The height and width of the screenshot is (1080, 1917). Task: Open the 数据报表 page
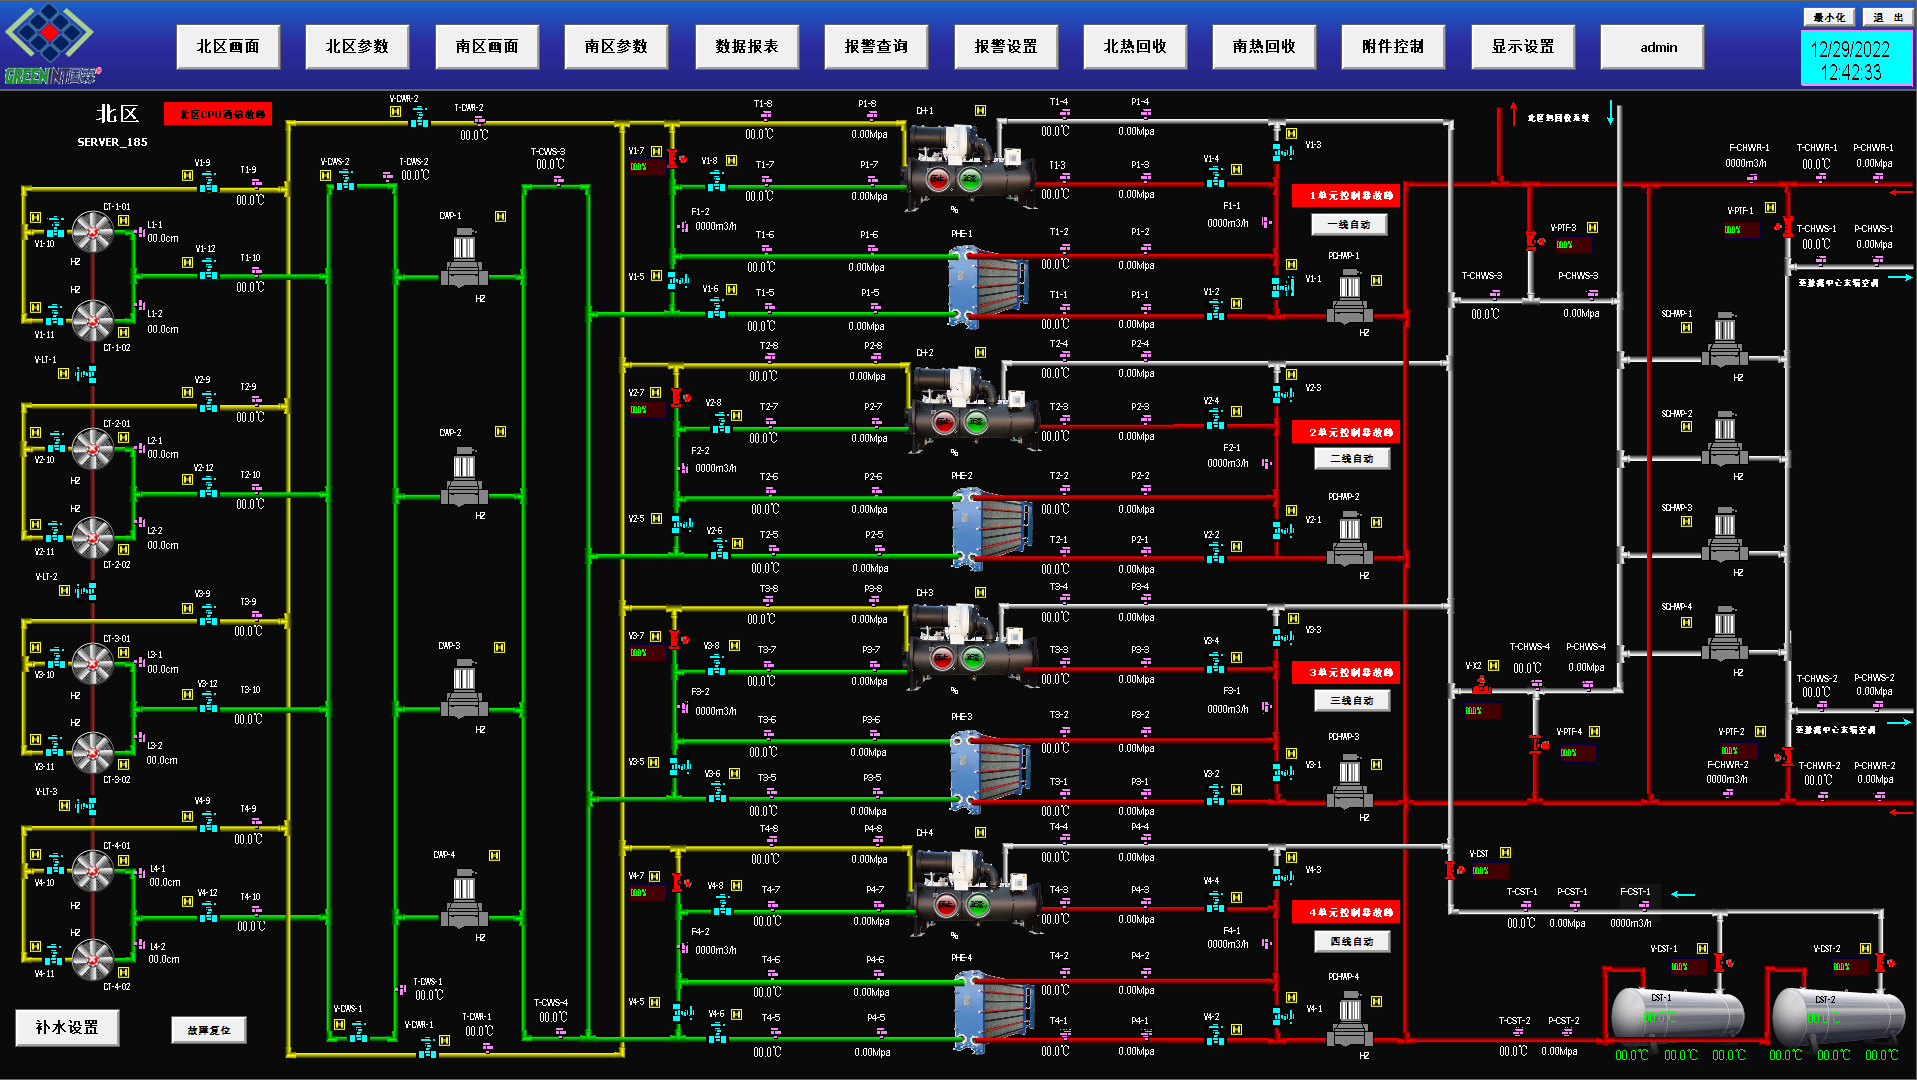point(746,47)
